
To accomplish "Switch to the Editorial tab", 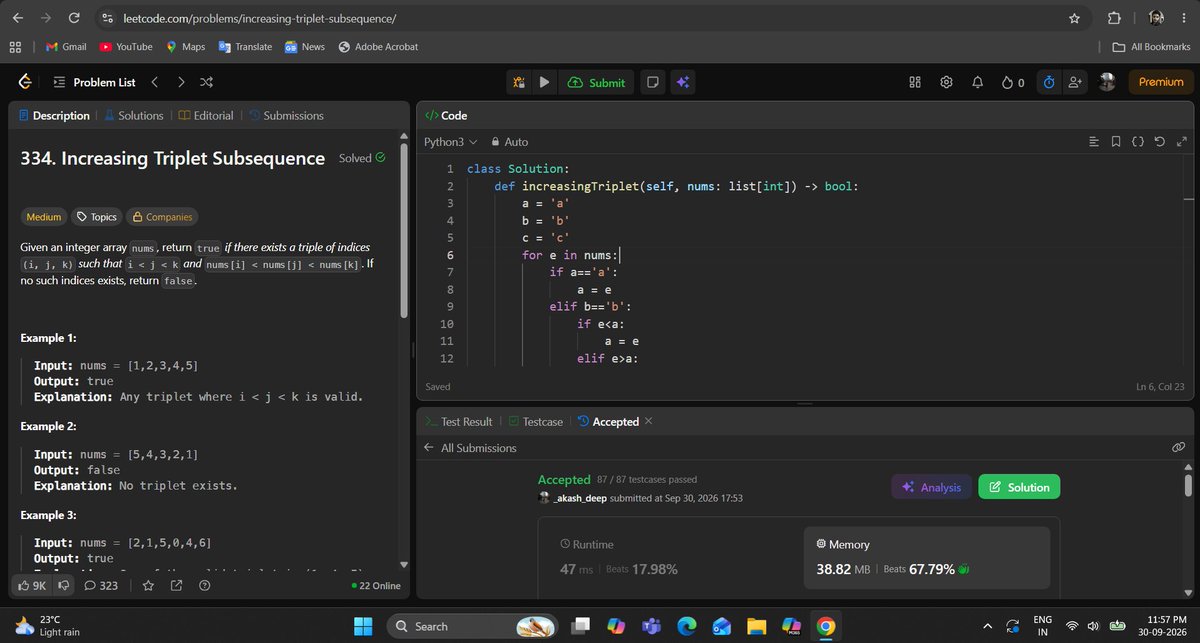I will [205, 116].
